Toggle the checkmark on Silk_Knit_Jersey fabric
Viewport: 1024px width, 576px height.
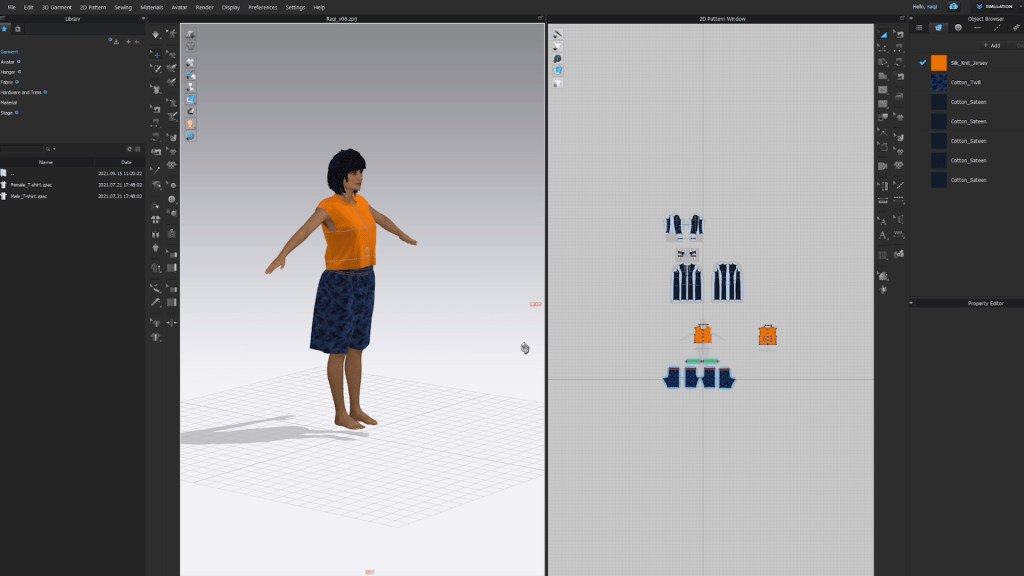point(923,63)
